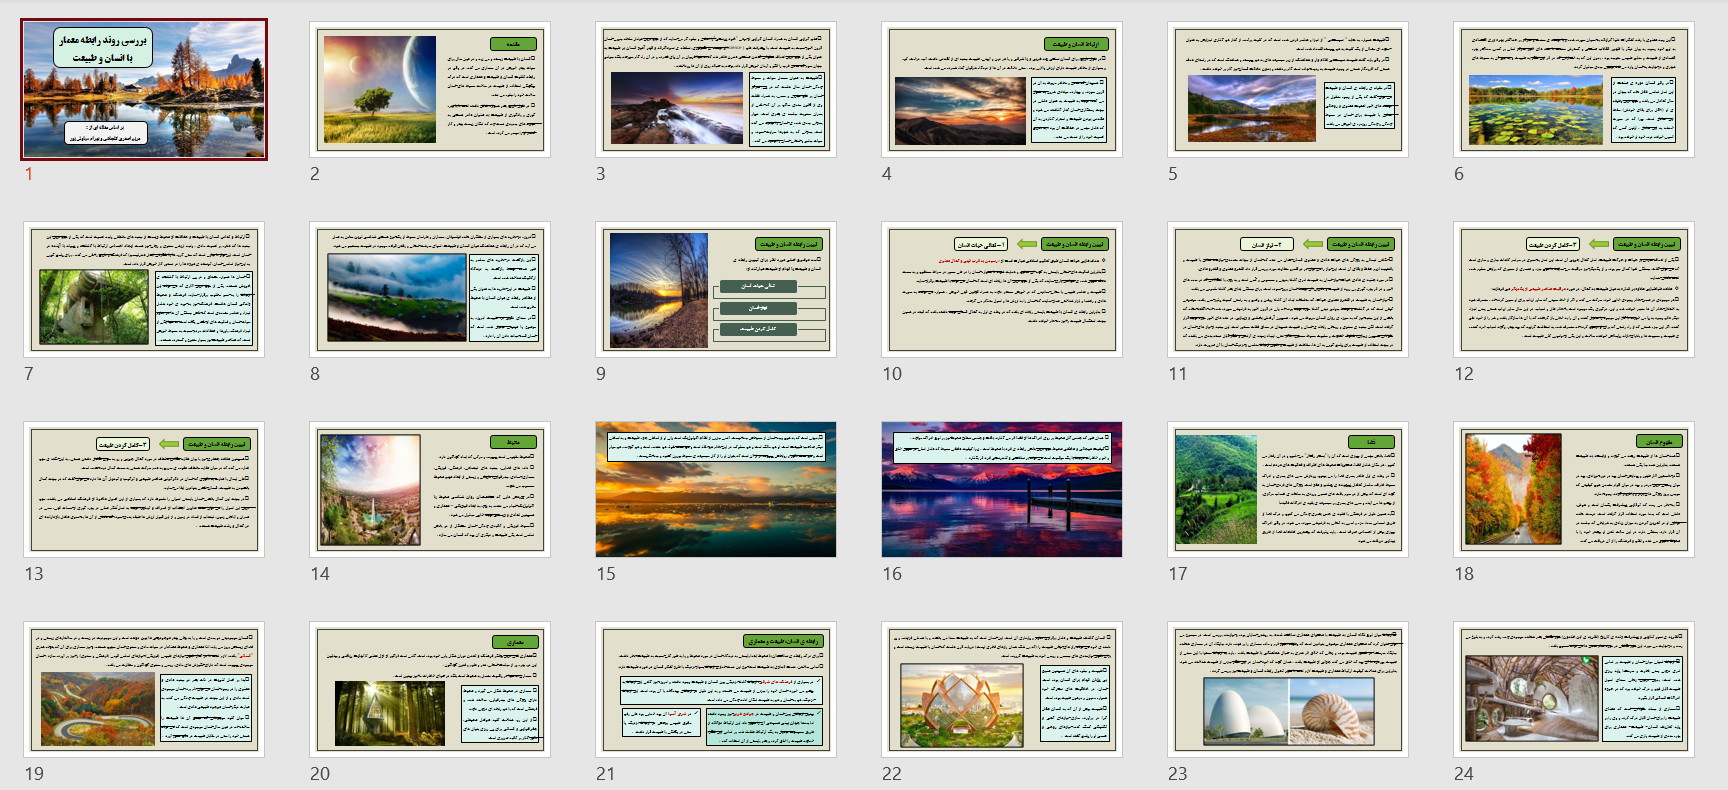The image size is (1728, 790).
Task: Click slide 19 with winding road photo
Action: tap(144, 689)
